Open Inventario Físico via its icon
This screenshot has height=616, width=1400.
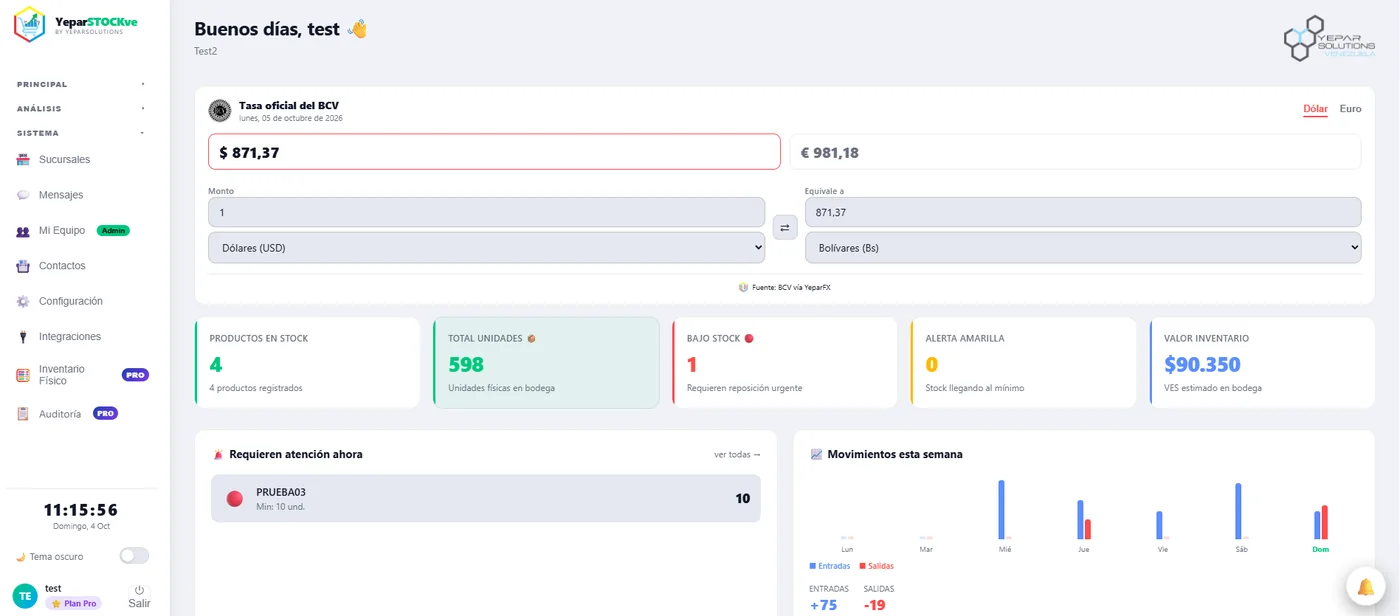click(23, 375)
